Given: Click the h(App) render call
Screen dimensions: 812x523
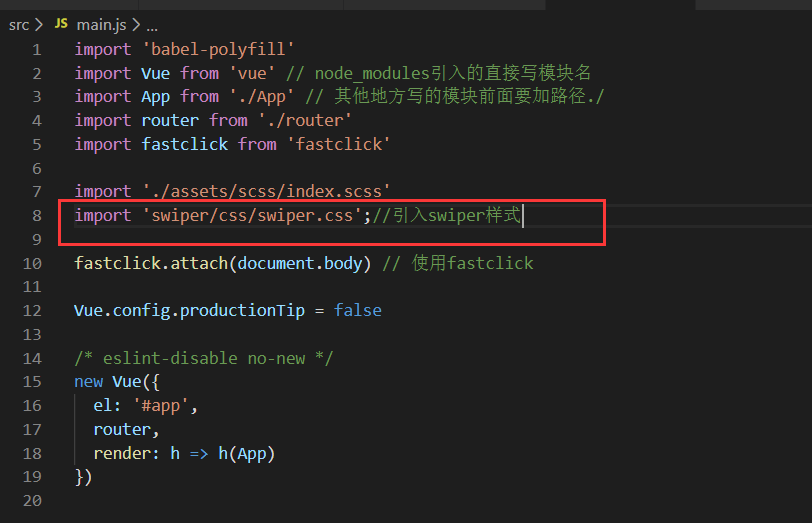Looking at the screenshot, I should click(x=246, y=454).
